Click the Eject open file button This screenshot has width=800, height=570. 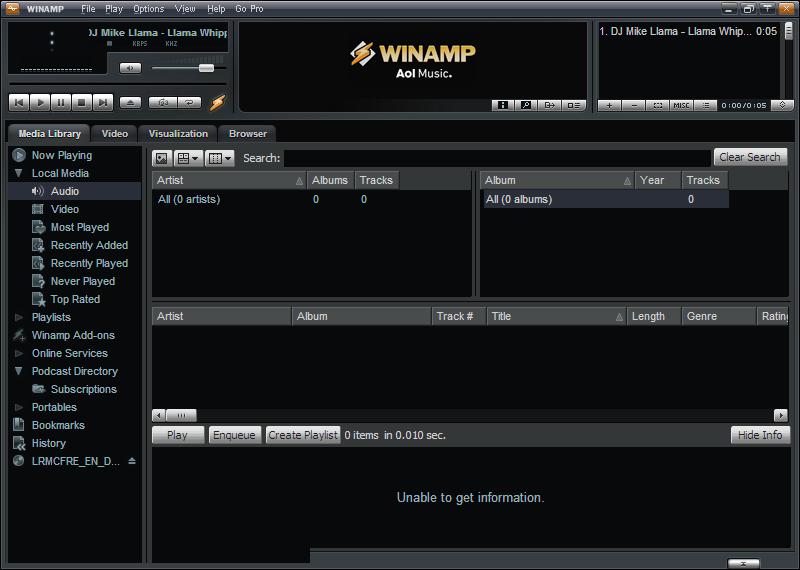130,102
